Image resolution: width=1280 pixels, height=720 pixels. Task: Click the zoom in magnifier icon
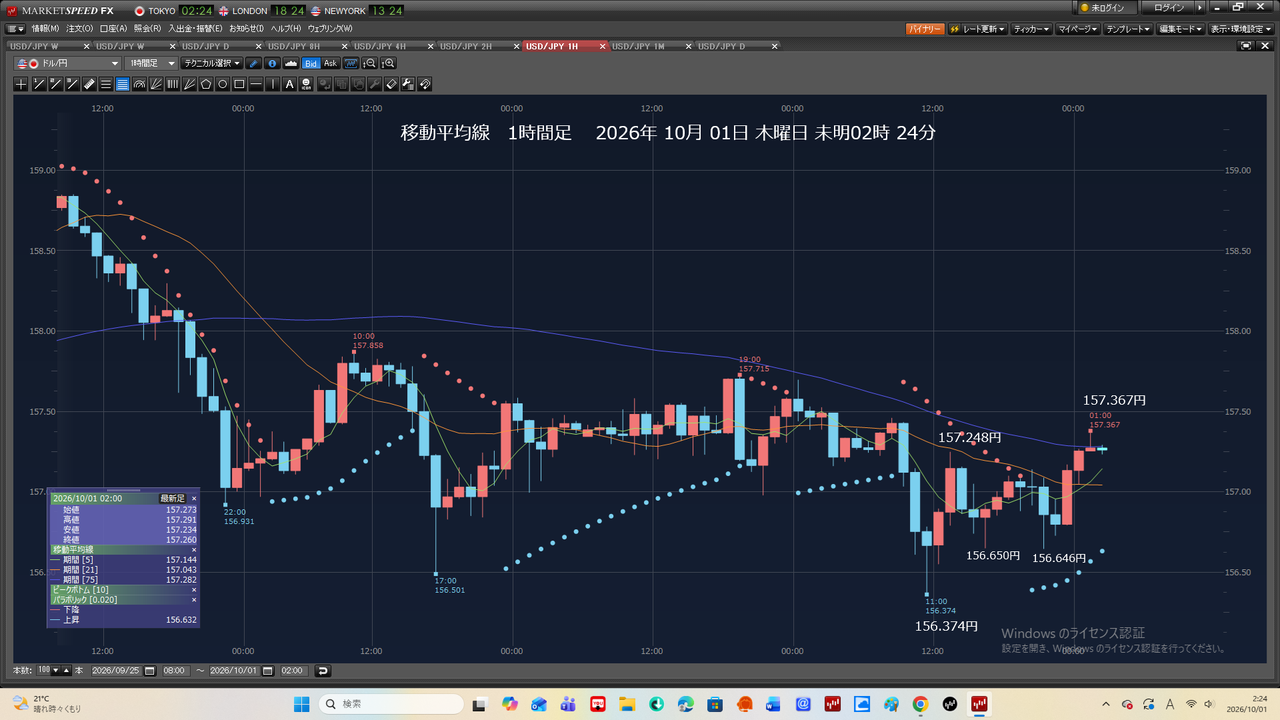pyautogui.click(x=389, y=63)
